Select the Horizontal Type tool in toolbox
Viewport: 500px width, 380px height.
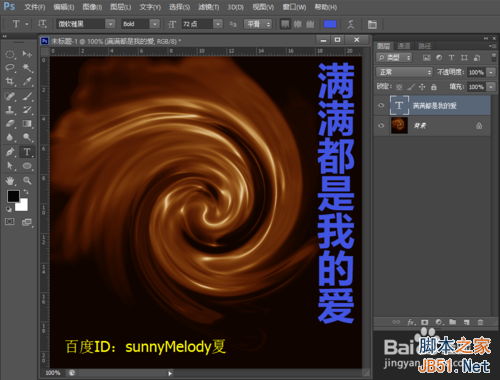click(27, 152)
